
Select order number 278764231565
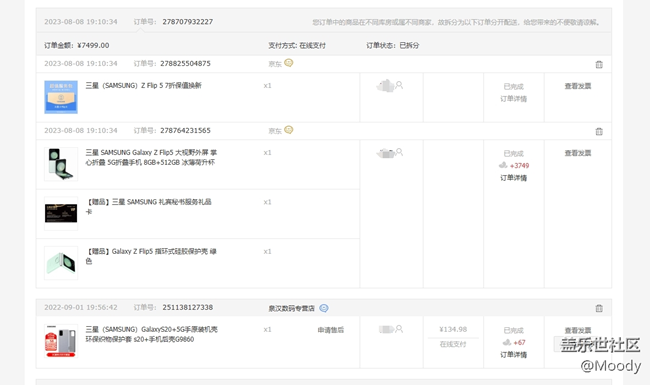[x=185, y=131]
